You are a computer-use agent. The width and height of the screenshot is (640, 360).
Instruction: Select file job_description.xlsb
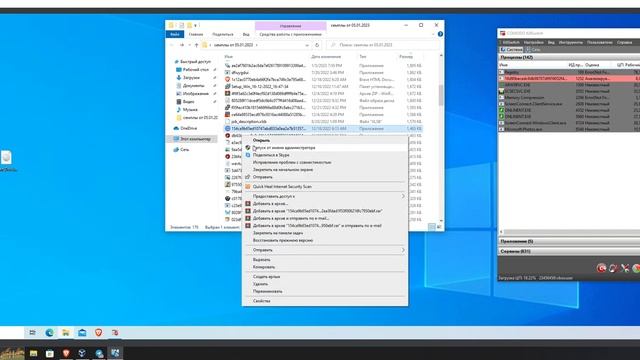pyautogui.click(x=249, y=122)
